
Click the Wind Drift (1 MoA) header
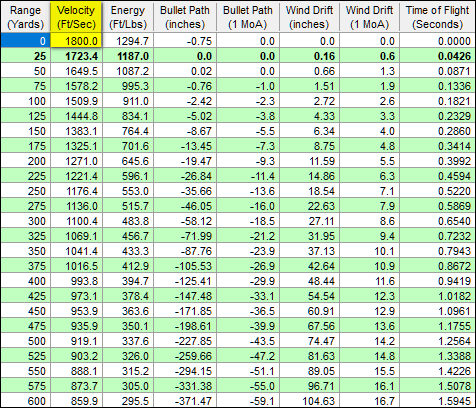pos(370,17)
